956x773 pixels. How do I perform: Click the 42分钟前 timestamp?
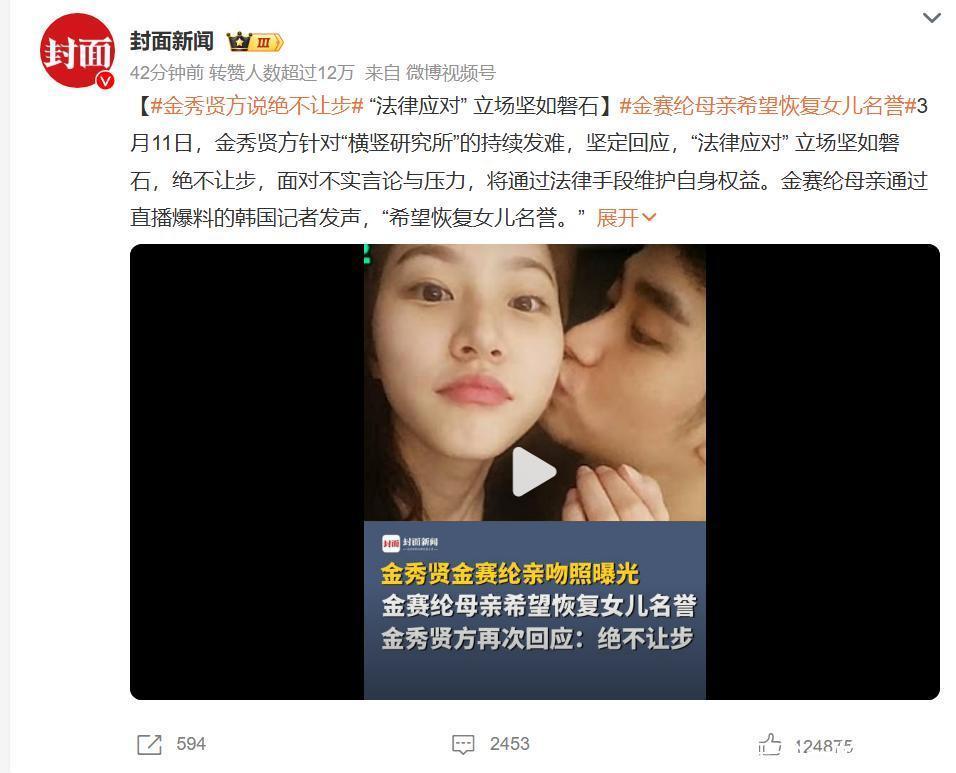click(166, 73)
